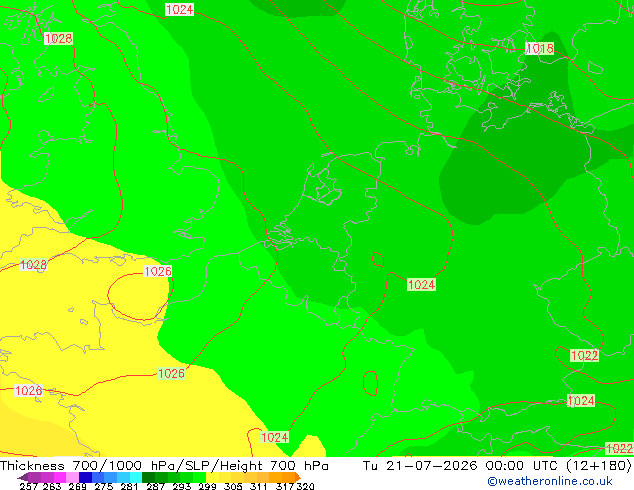
Task: Click the legend value 281
Action: [x=129, y=486]
